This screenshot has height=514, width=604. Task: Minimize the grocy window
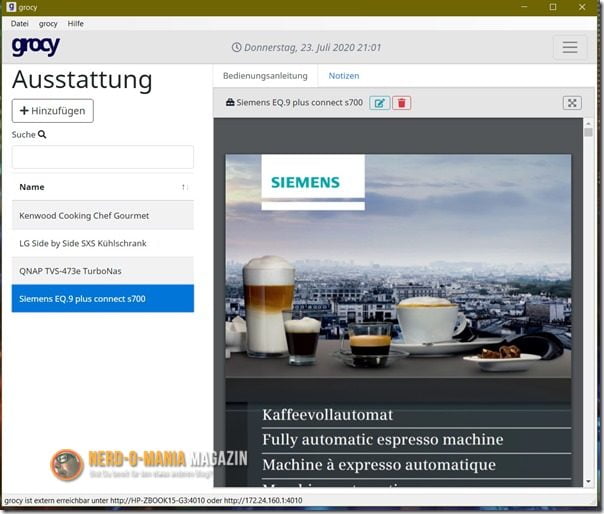(x=524, y=7)
